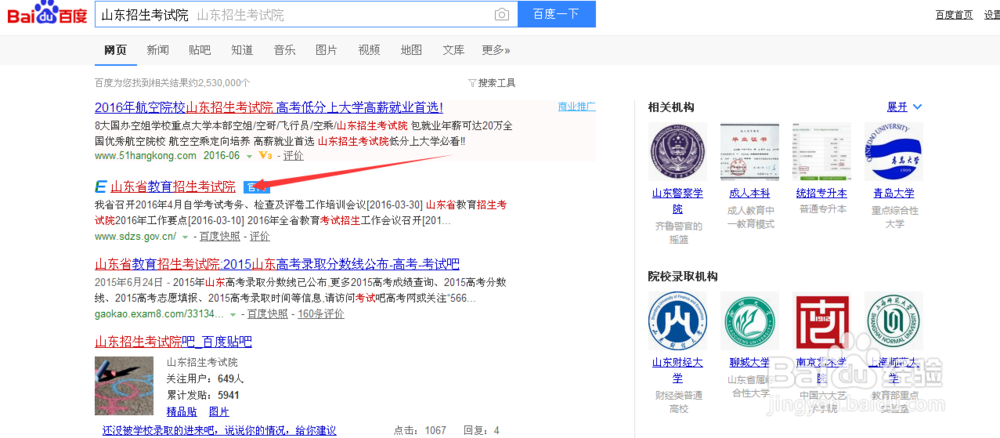This screenshot has width=1000, height=438.
Task: Click the green E site icon
Action: coord(100,187)
